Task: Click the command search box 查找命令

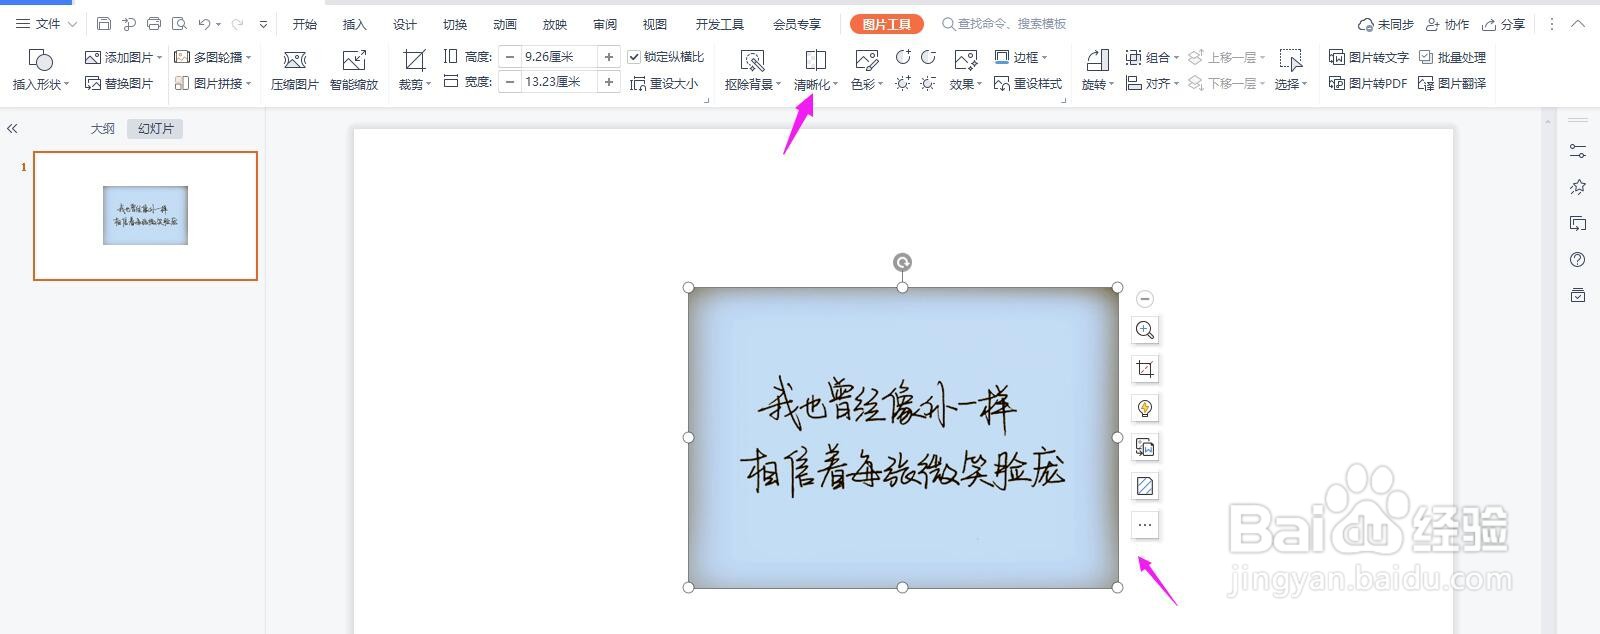Action: (x=1003, y=23)
